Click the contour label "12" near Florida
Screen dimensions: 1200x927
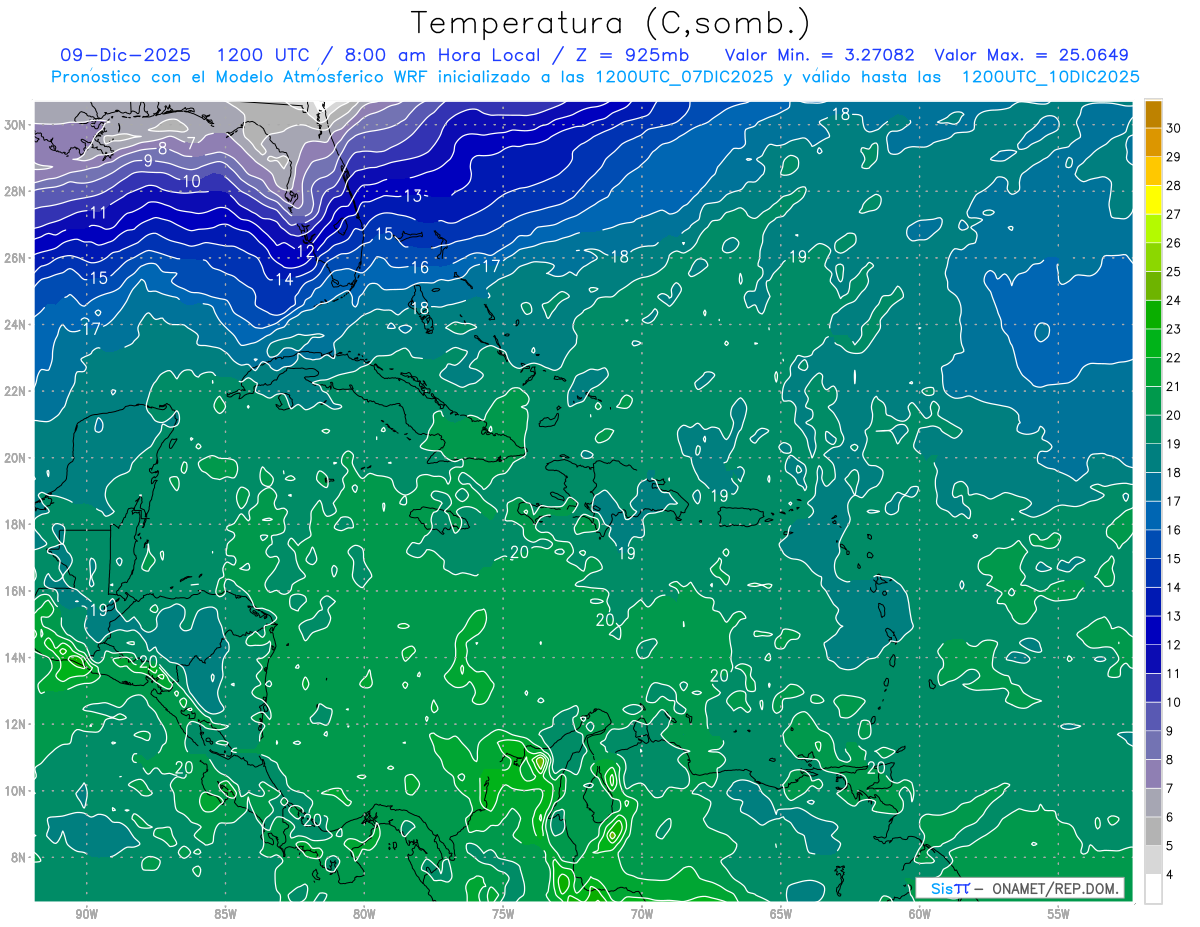(306, 251)
